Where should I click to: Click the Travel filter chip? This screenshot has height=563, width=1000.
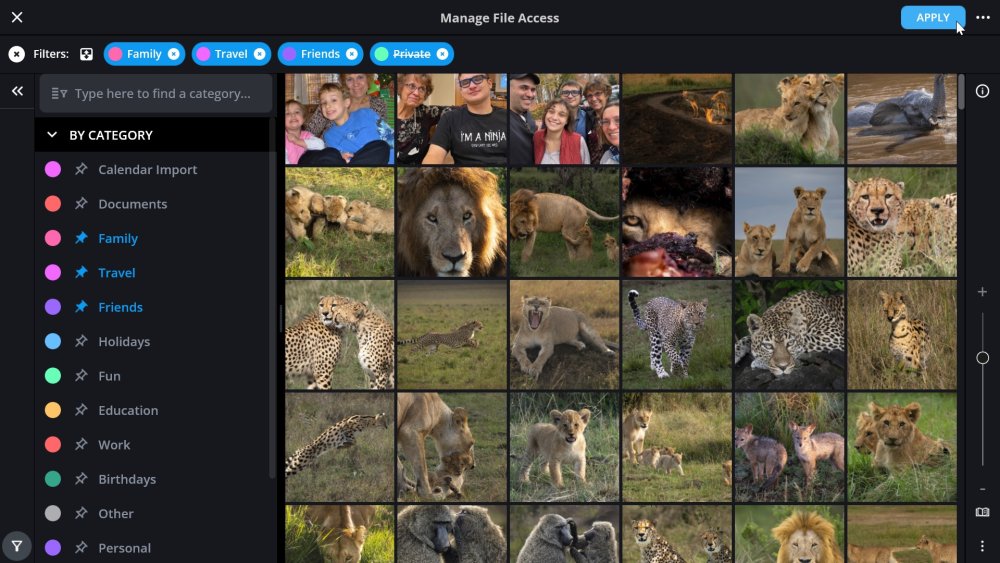[230, 54]
